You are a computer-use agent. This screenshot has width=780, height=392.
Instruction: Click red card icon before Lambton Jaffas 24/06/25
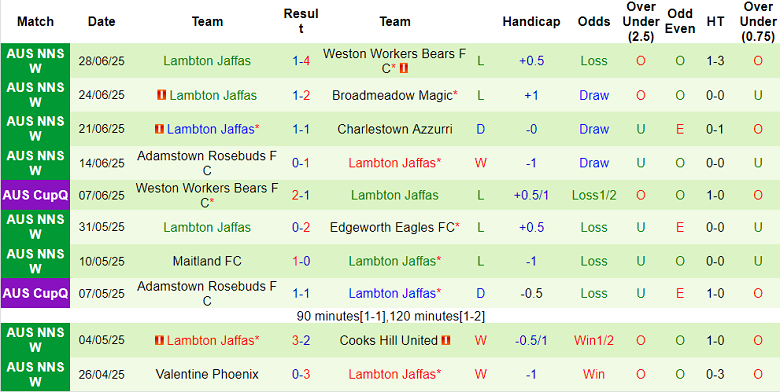161,95
